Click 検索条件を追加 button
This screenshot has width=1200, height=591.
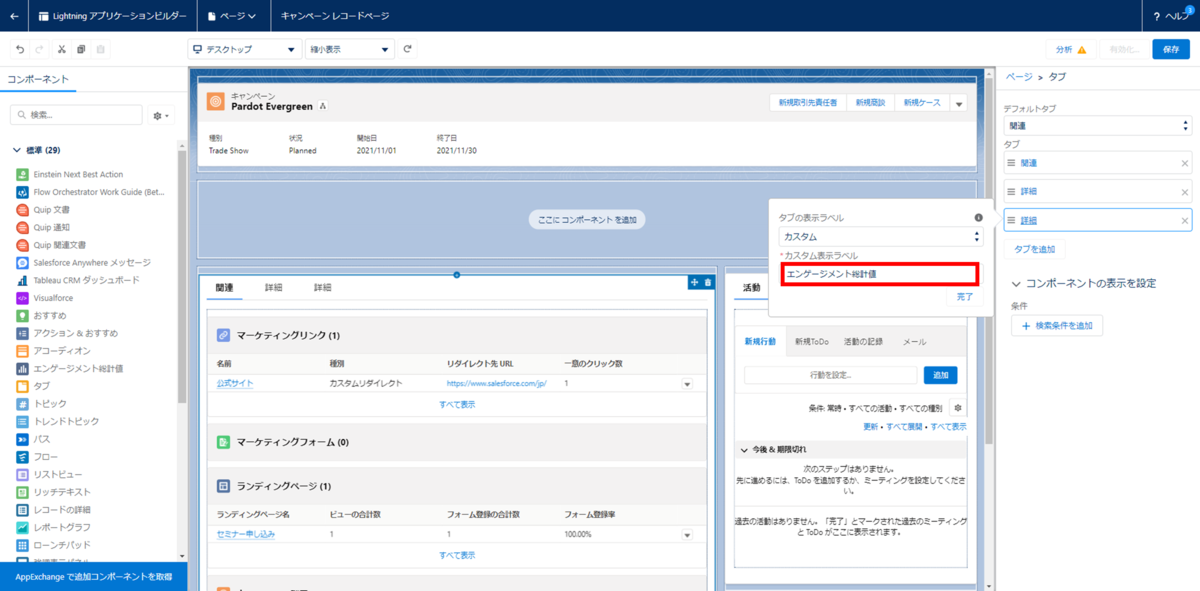[x=1056, y=326]
